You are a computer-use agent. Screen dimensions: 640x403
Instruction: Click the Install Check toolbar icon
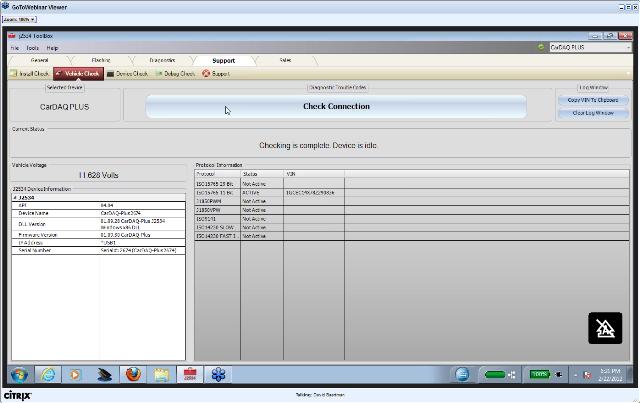[13, 73]
